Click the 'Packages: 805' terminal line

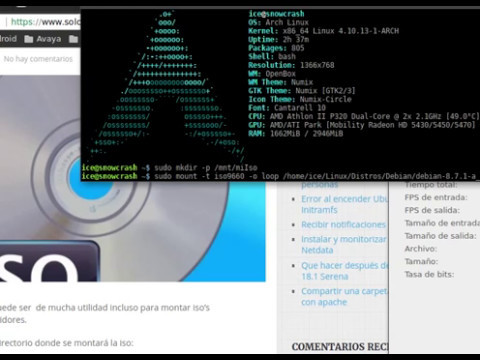[276, 48]
